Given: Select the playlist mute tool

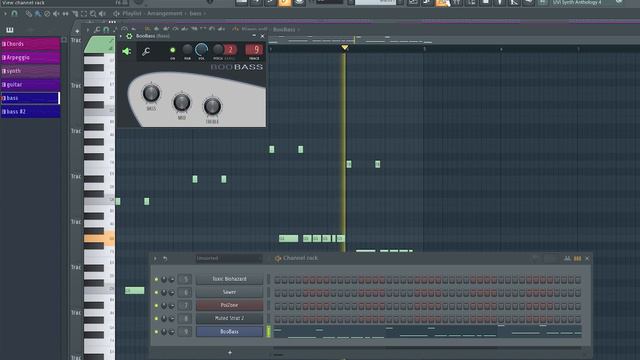Looking at the screenshot, I should pos(56,13).
